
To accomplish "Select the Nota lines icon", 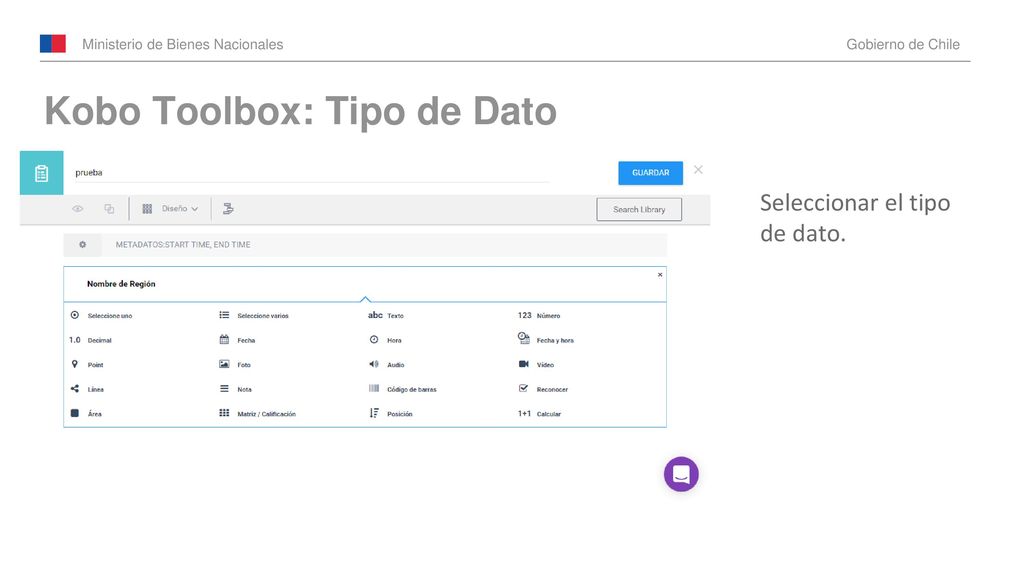I will coord(224,389).
